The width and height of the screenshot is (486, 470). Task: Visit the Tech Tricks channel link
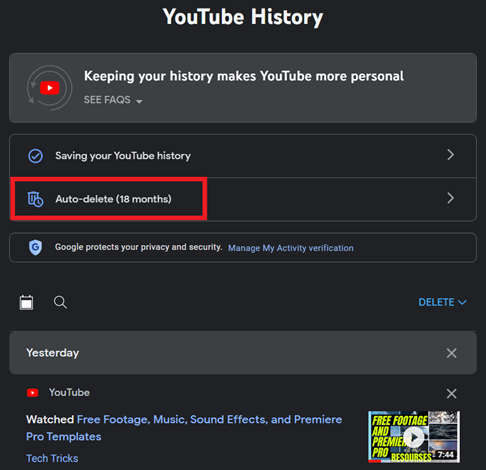52,458
